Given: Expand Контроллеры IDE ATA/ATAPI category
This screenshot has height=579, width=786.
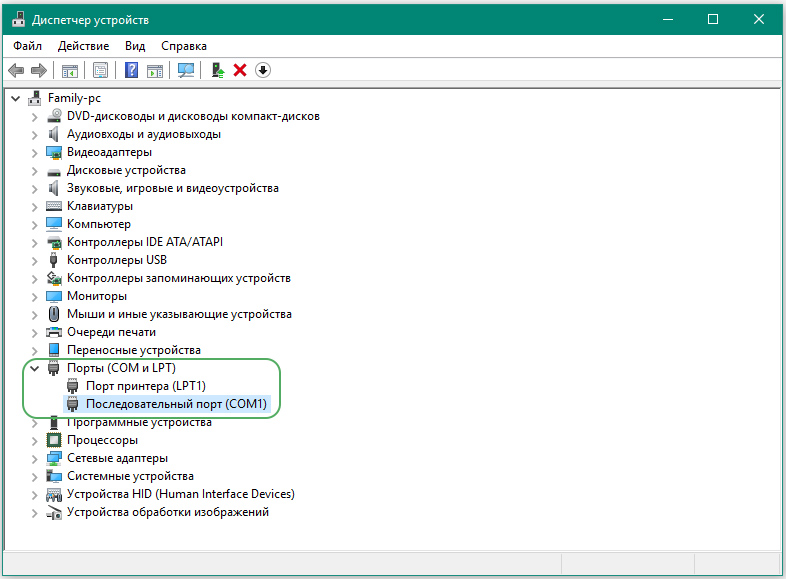Looking at the screenshot, I should pyautogui.click(x=34, y=243).
